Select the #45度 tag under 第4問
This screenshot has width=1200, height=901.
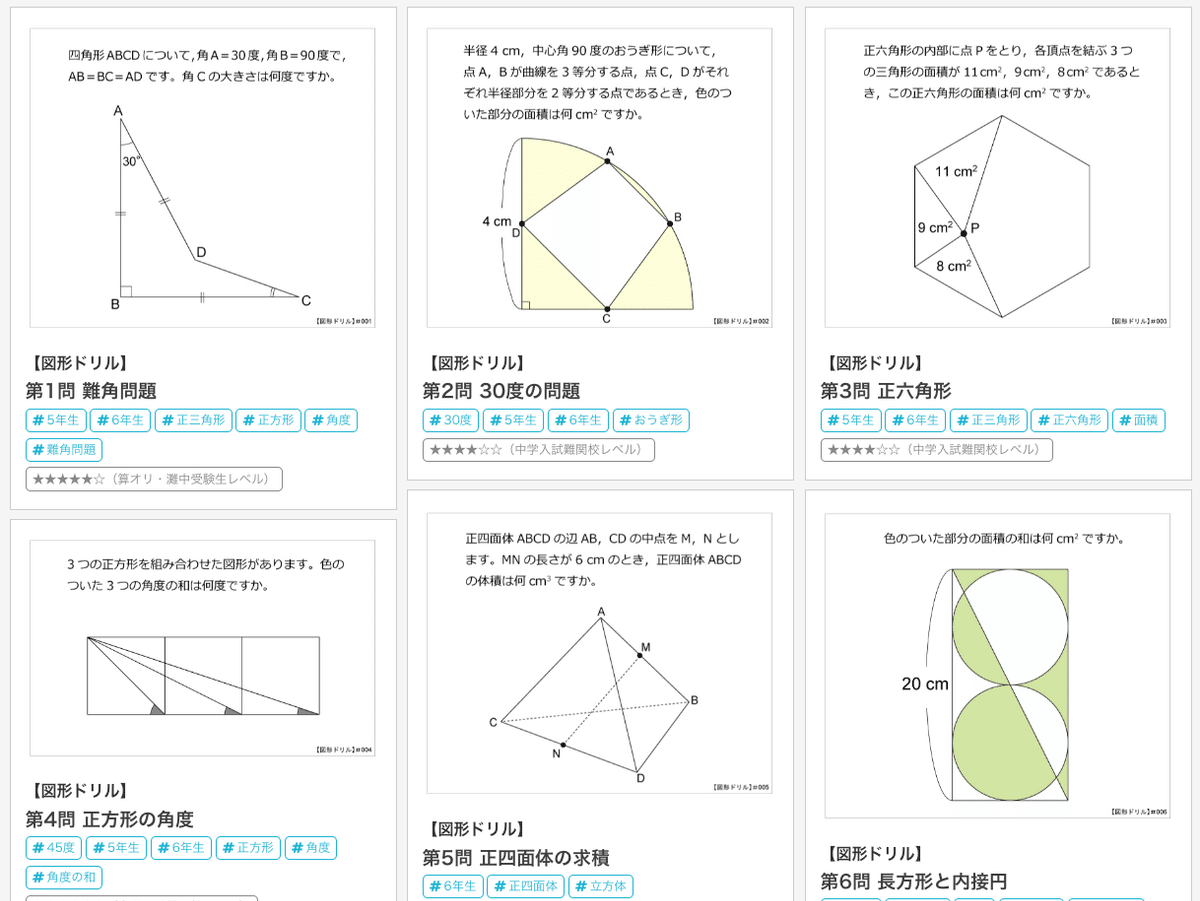(52, 847)
